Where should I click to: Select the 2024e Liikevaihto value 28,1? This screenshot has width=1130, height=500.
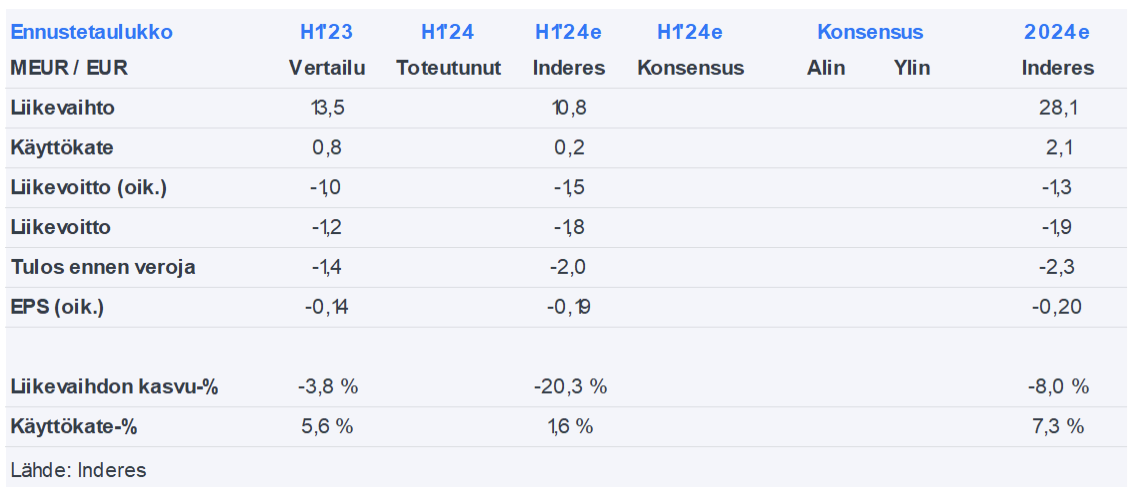[x=1057, y=108]
